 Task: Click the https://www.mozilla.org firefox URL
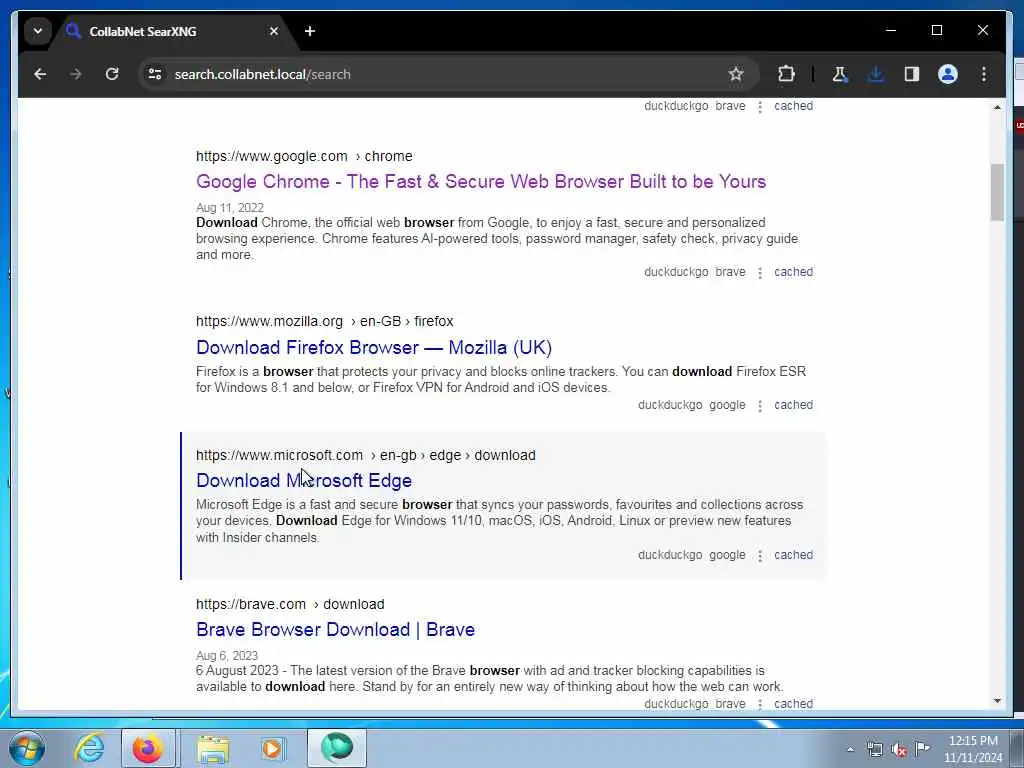coord(325,321)
